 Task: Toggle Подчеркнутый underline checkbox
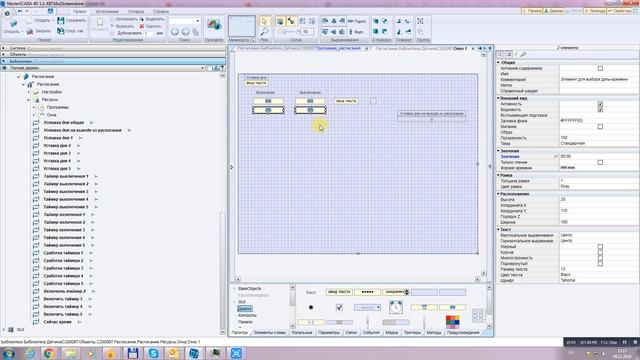[x=600, y=264]
